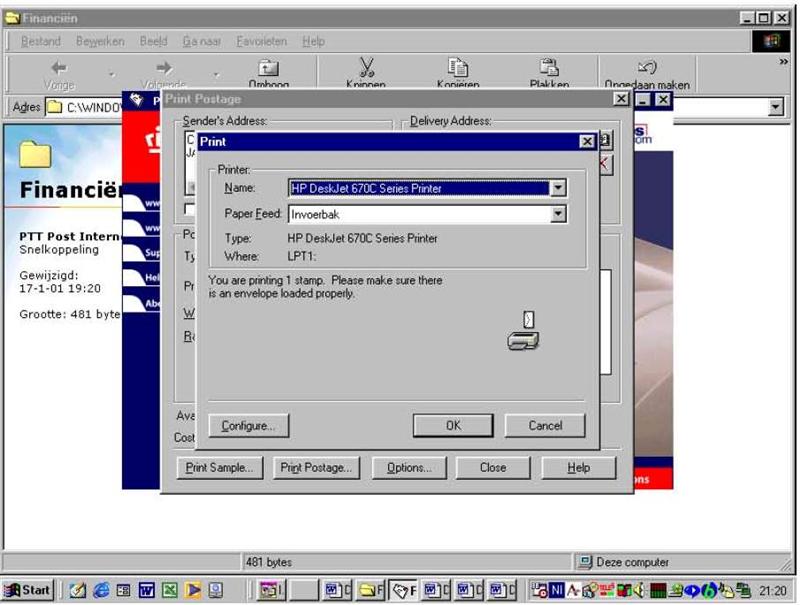Open the Favorieten menu
Screen dimensions: 800x605
(261, 41)
